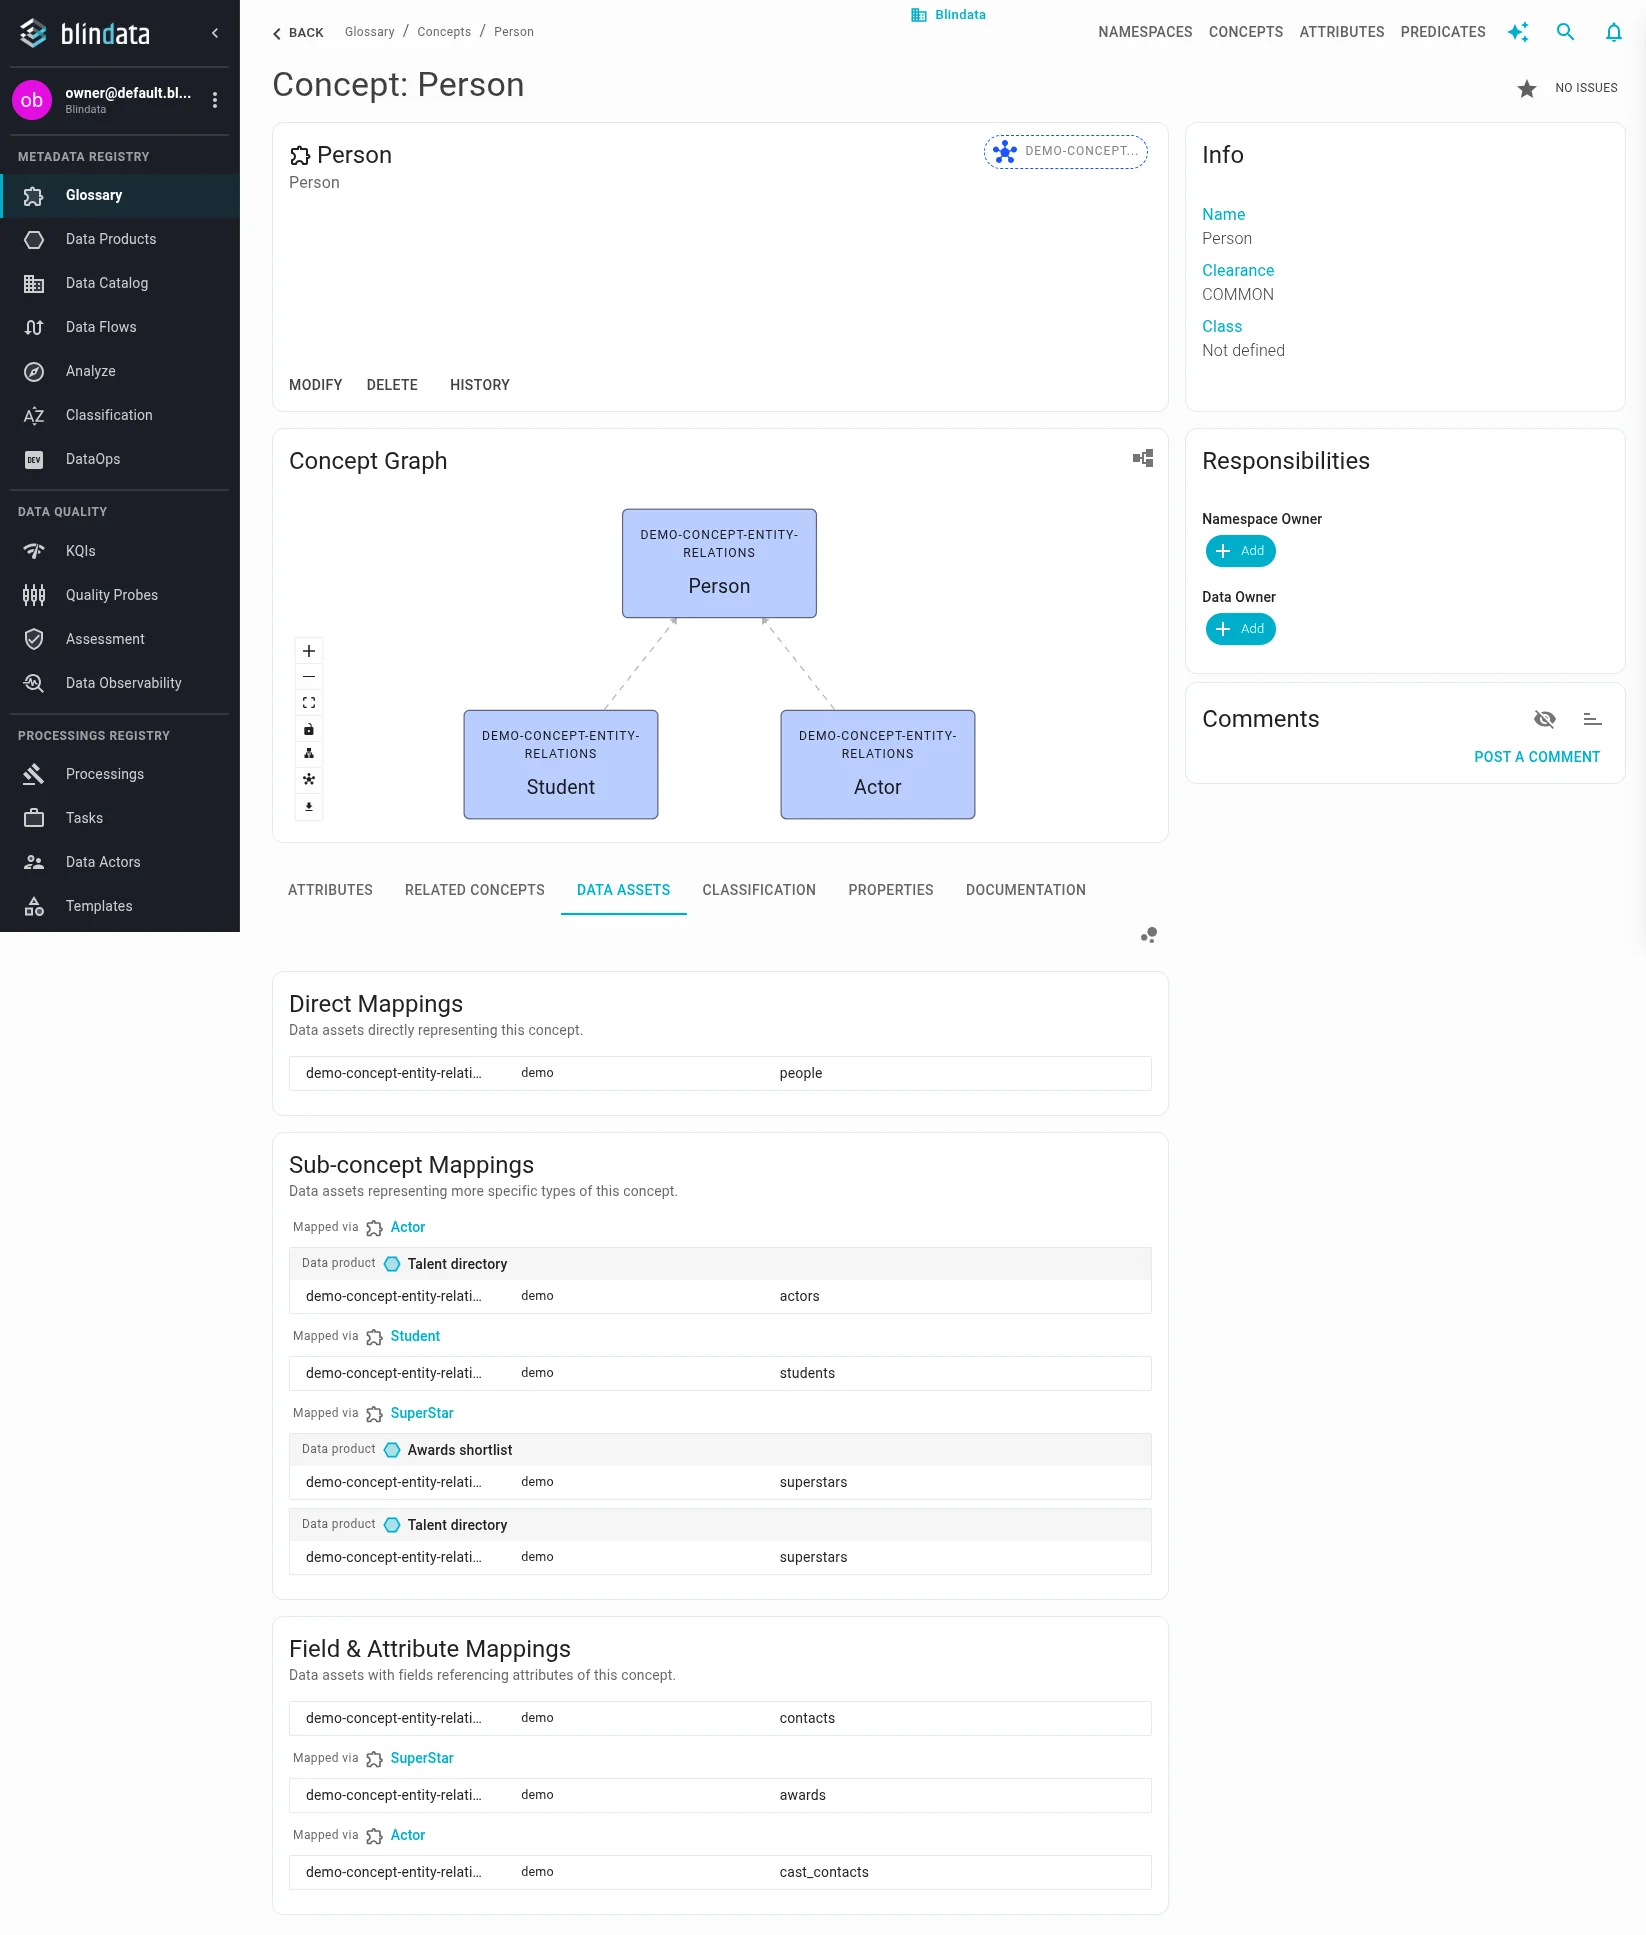Open the SuperStar link under Sub-concept Mappings
Viewport: 1646px width, 1935px height.
[422, 1413]
